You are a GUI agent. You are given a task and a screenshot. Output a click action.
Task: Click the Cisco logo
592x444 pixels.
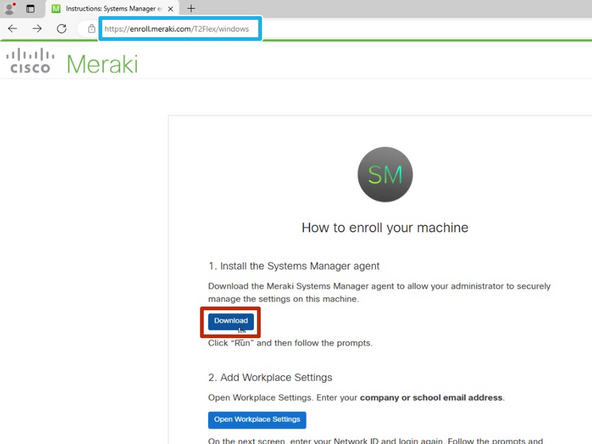coord(30,60)
